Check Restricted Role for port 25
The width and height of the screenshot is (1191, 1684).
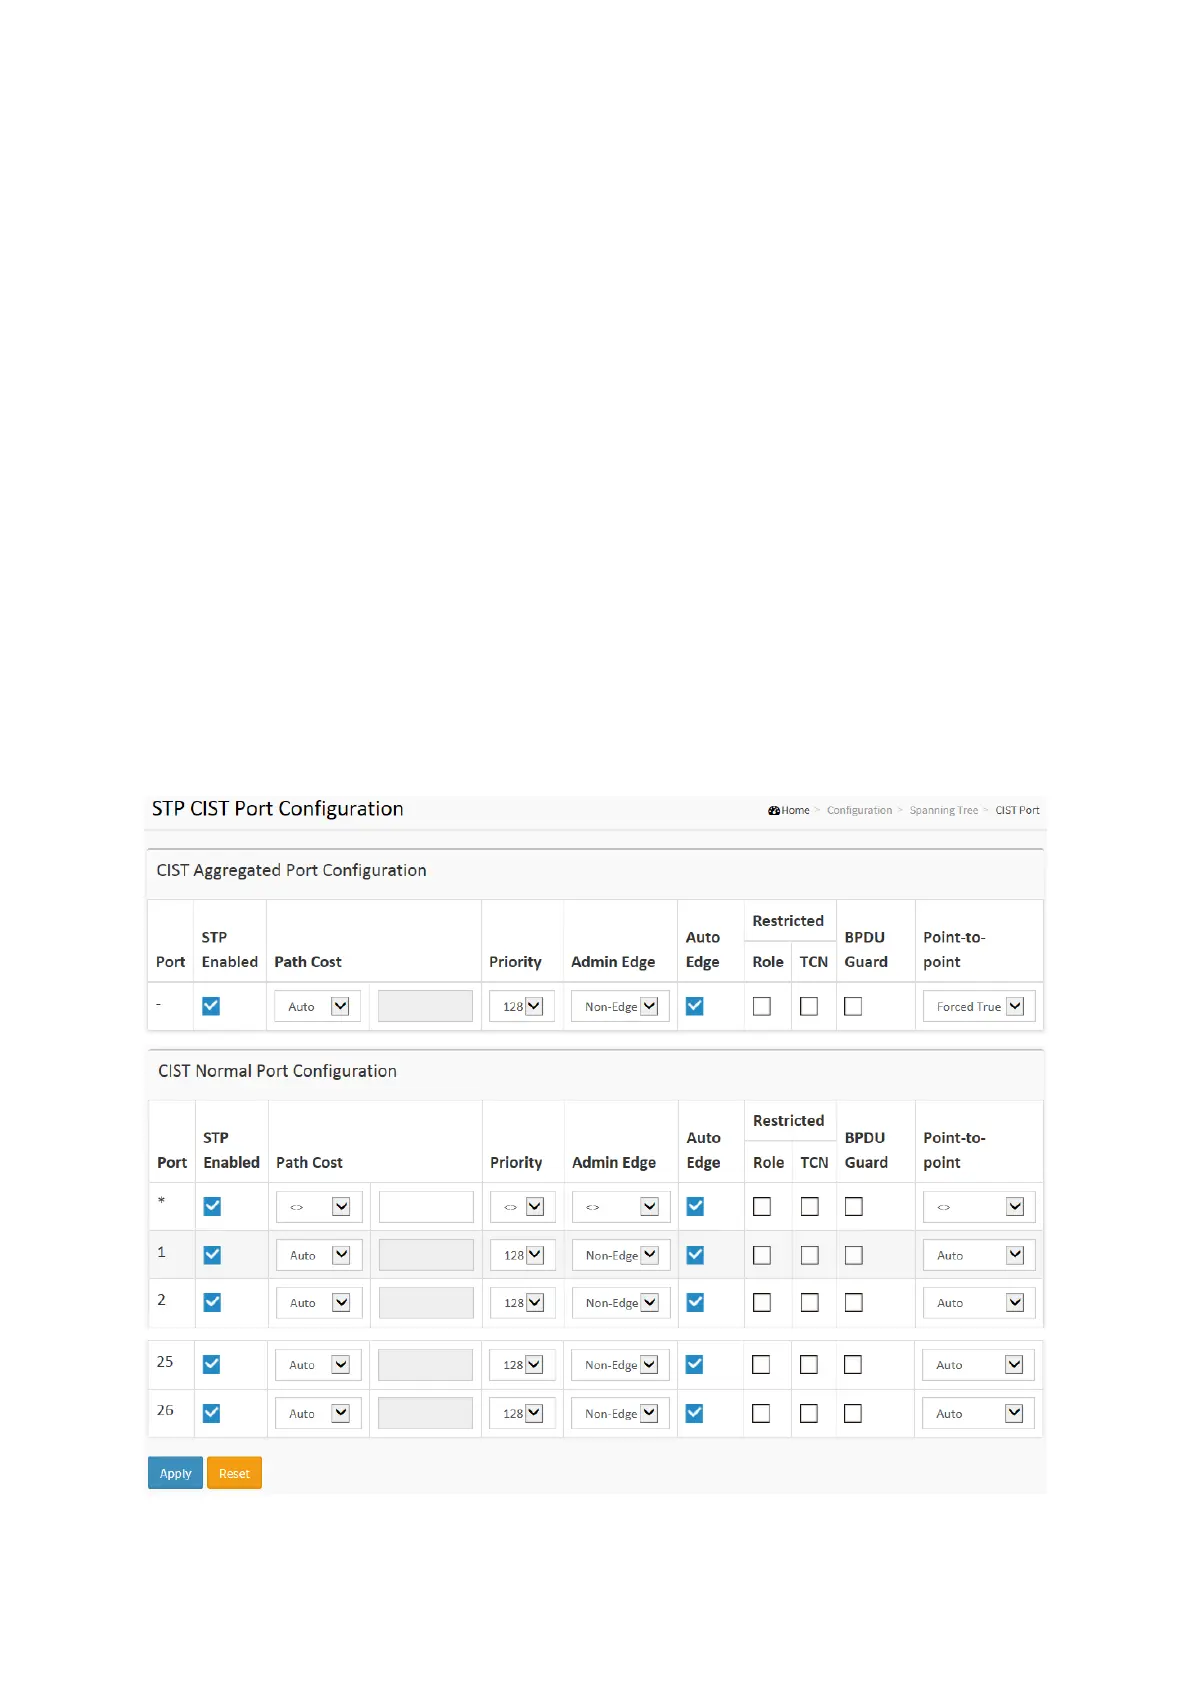[761, 1365]
